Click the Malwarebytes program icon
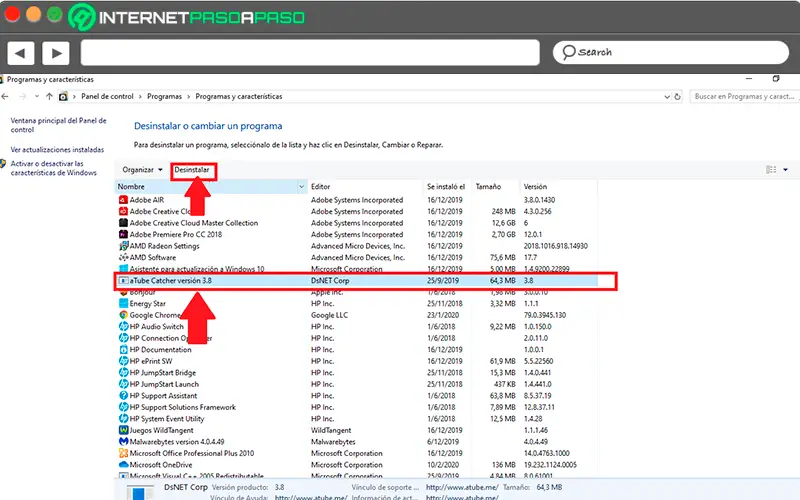This screenshot has width=800, height=500. click(x=123, y=441)
